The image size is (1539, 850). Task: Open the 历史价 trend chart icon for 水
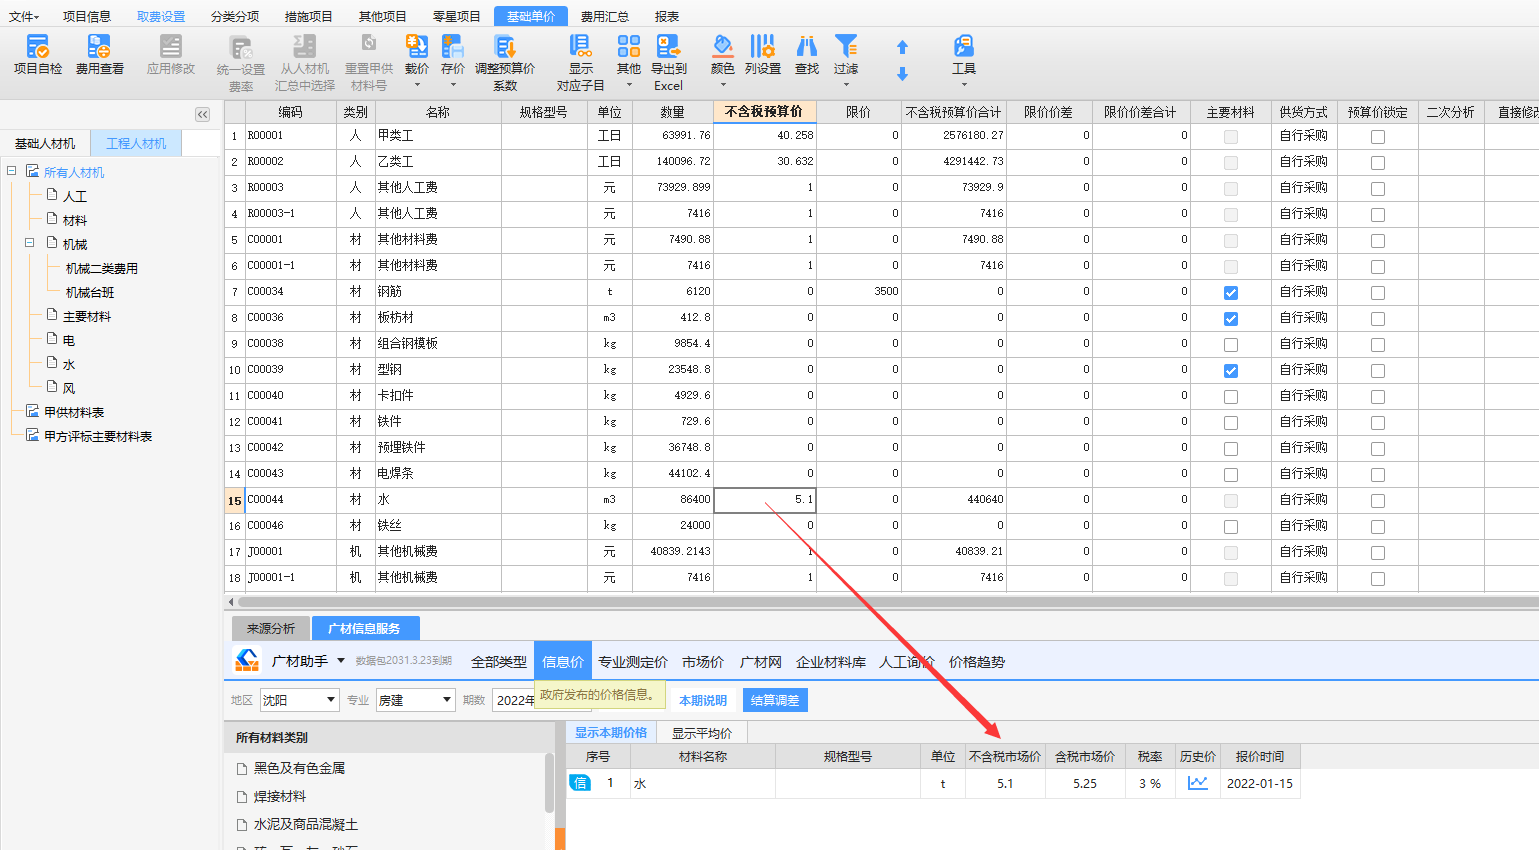1197,783
